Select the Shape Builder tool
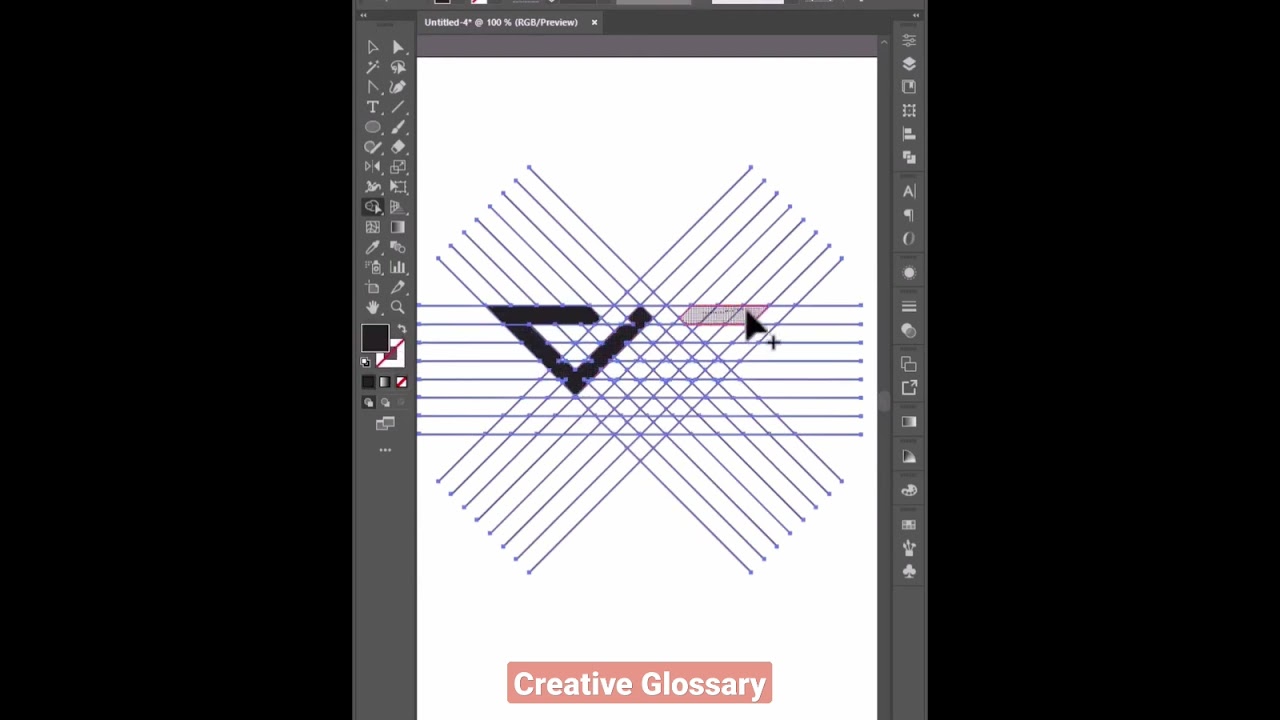 373,207
